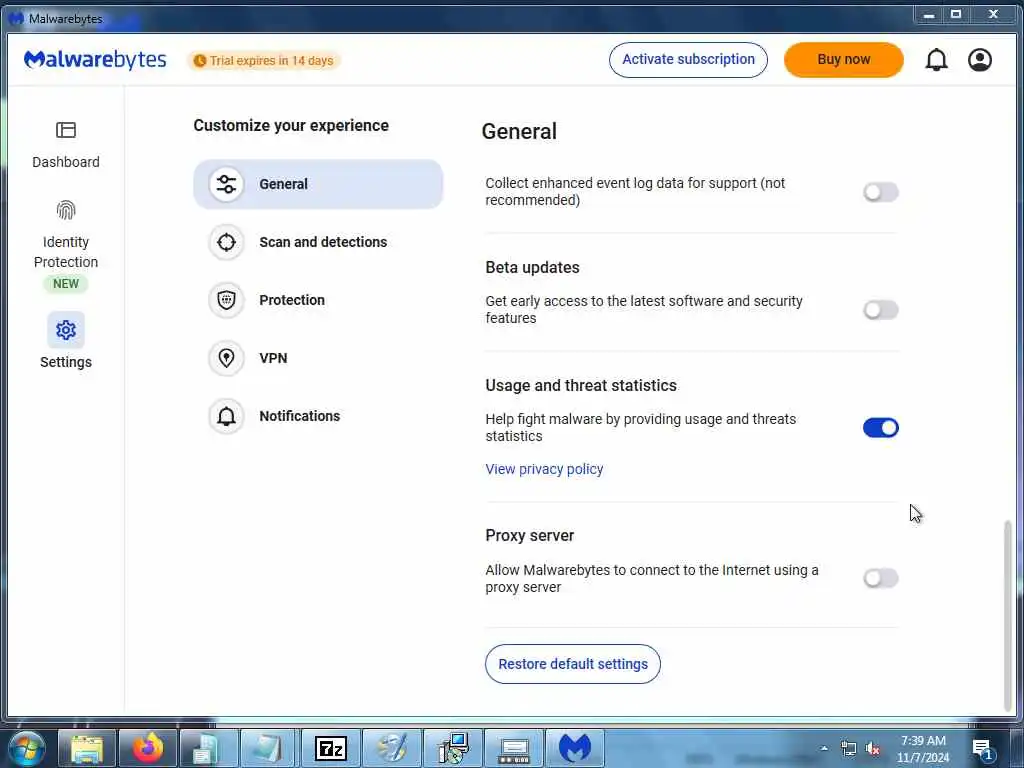
Task: Disable usage and threat statistics toggle
Action: pyautogui.click(x=880, y=428)
